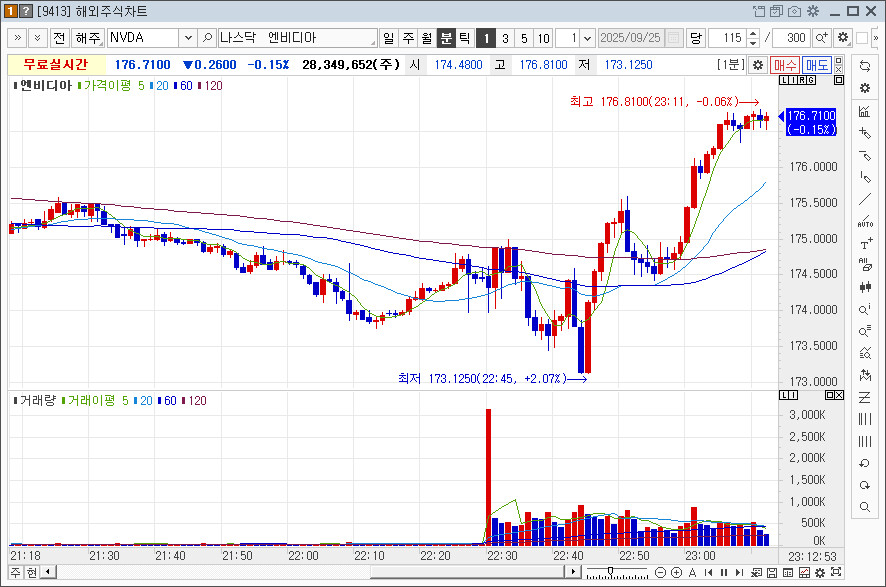This screenshot has width=886, height=587.
Task: Select the AUTO trendline tool
Action: pyautogui.click(x=865, y=221)
